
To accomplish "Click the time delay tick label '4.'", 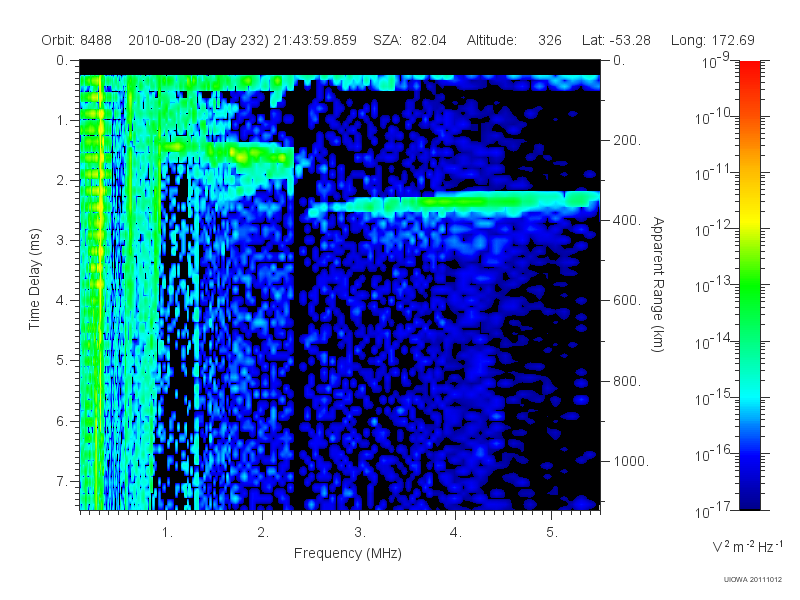I will [x=62, y=301].
